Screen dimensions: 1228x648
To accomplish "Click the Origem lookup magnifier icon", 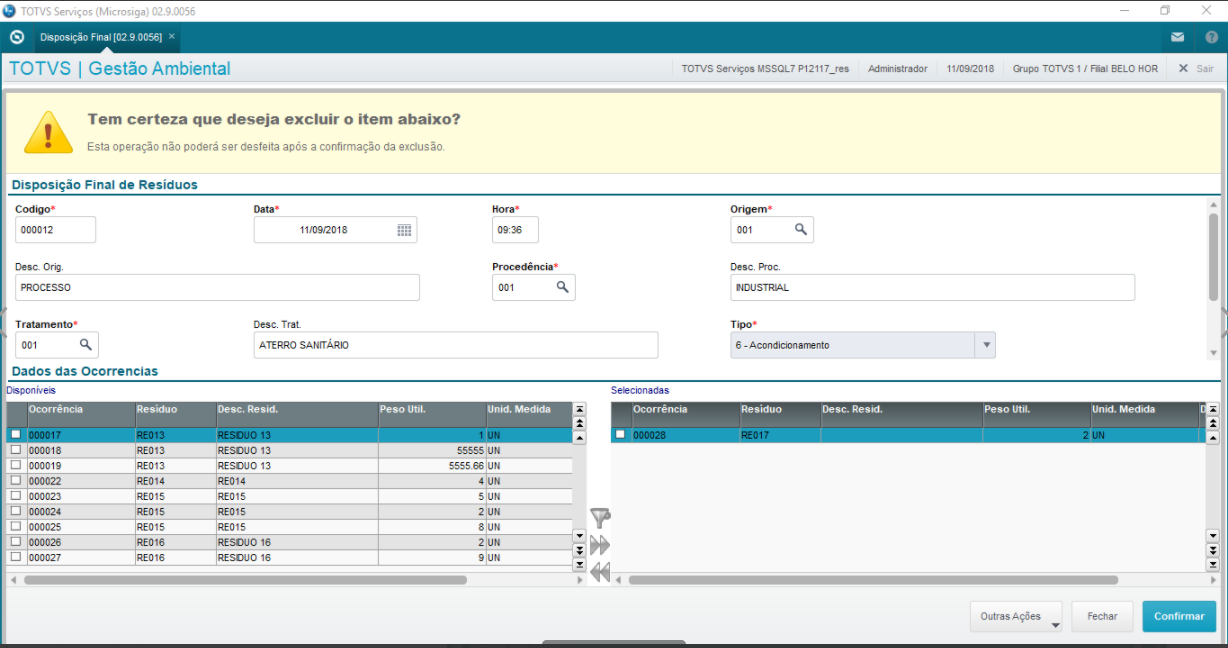I will [x=801, y=230].
